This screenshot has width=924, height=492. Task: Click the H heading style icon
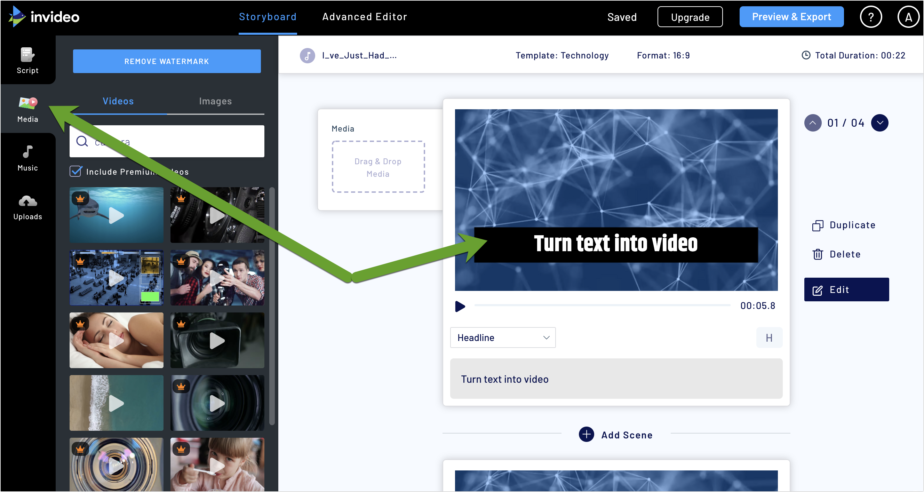(x=769, y=338)
